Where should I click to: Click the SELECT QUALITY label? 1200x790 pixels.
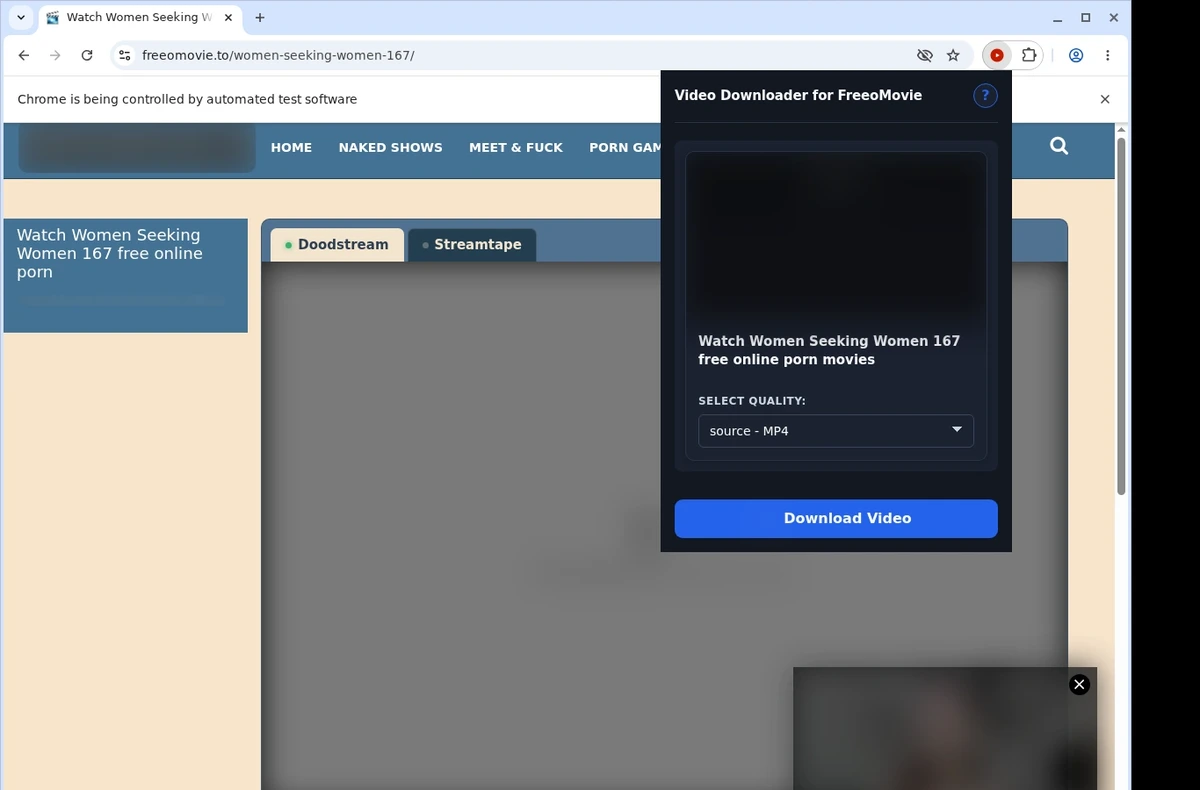(x=752, y=401)
